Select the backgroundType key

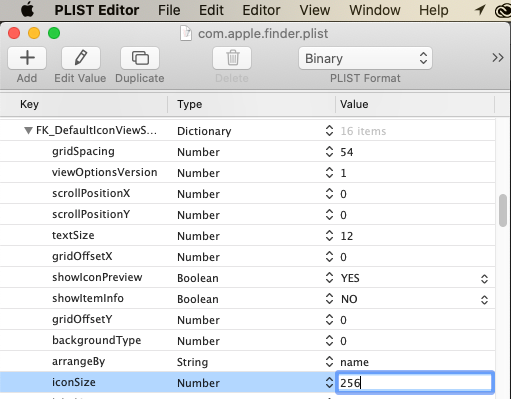pyautogui.click(x=96, y=340)
